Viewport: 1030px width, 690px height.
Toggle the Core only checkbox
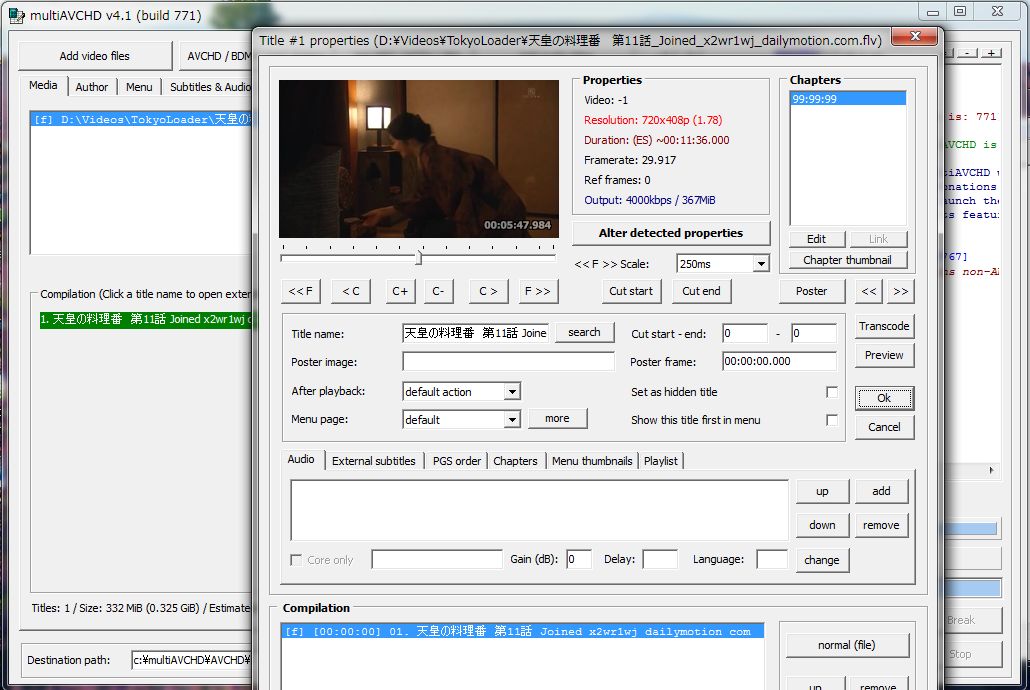(x=296, y=560)
